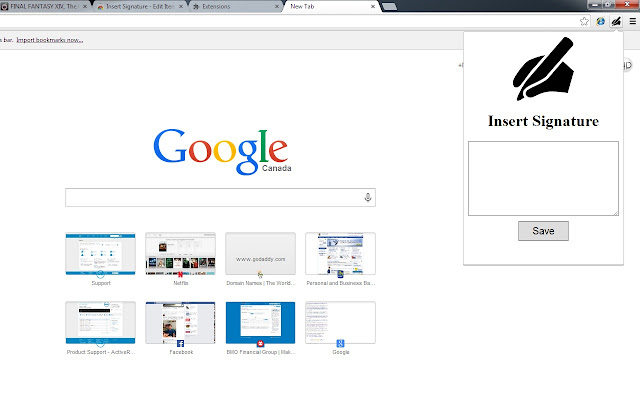This screenshot has width=640, height=400.
Task: Open a new tab with the new-tab button
Action: click(x=389, y=7)
